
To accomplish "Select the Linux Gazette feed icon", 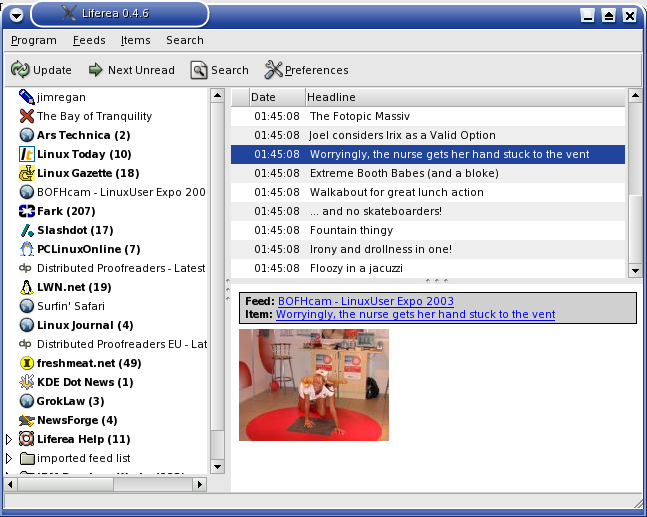I will [x=27, y=173].
